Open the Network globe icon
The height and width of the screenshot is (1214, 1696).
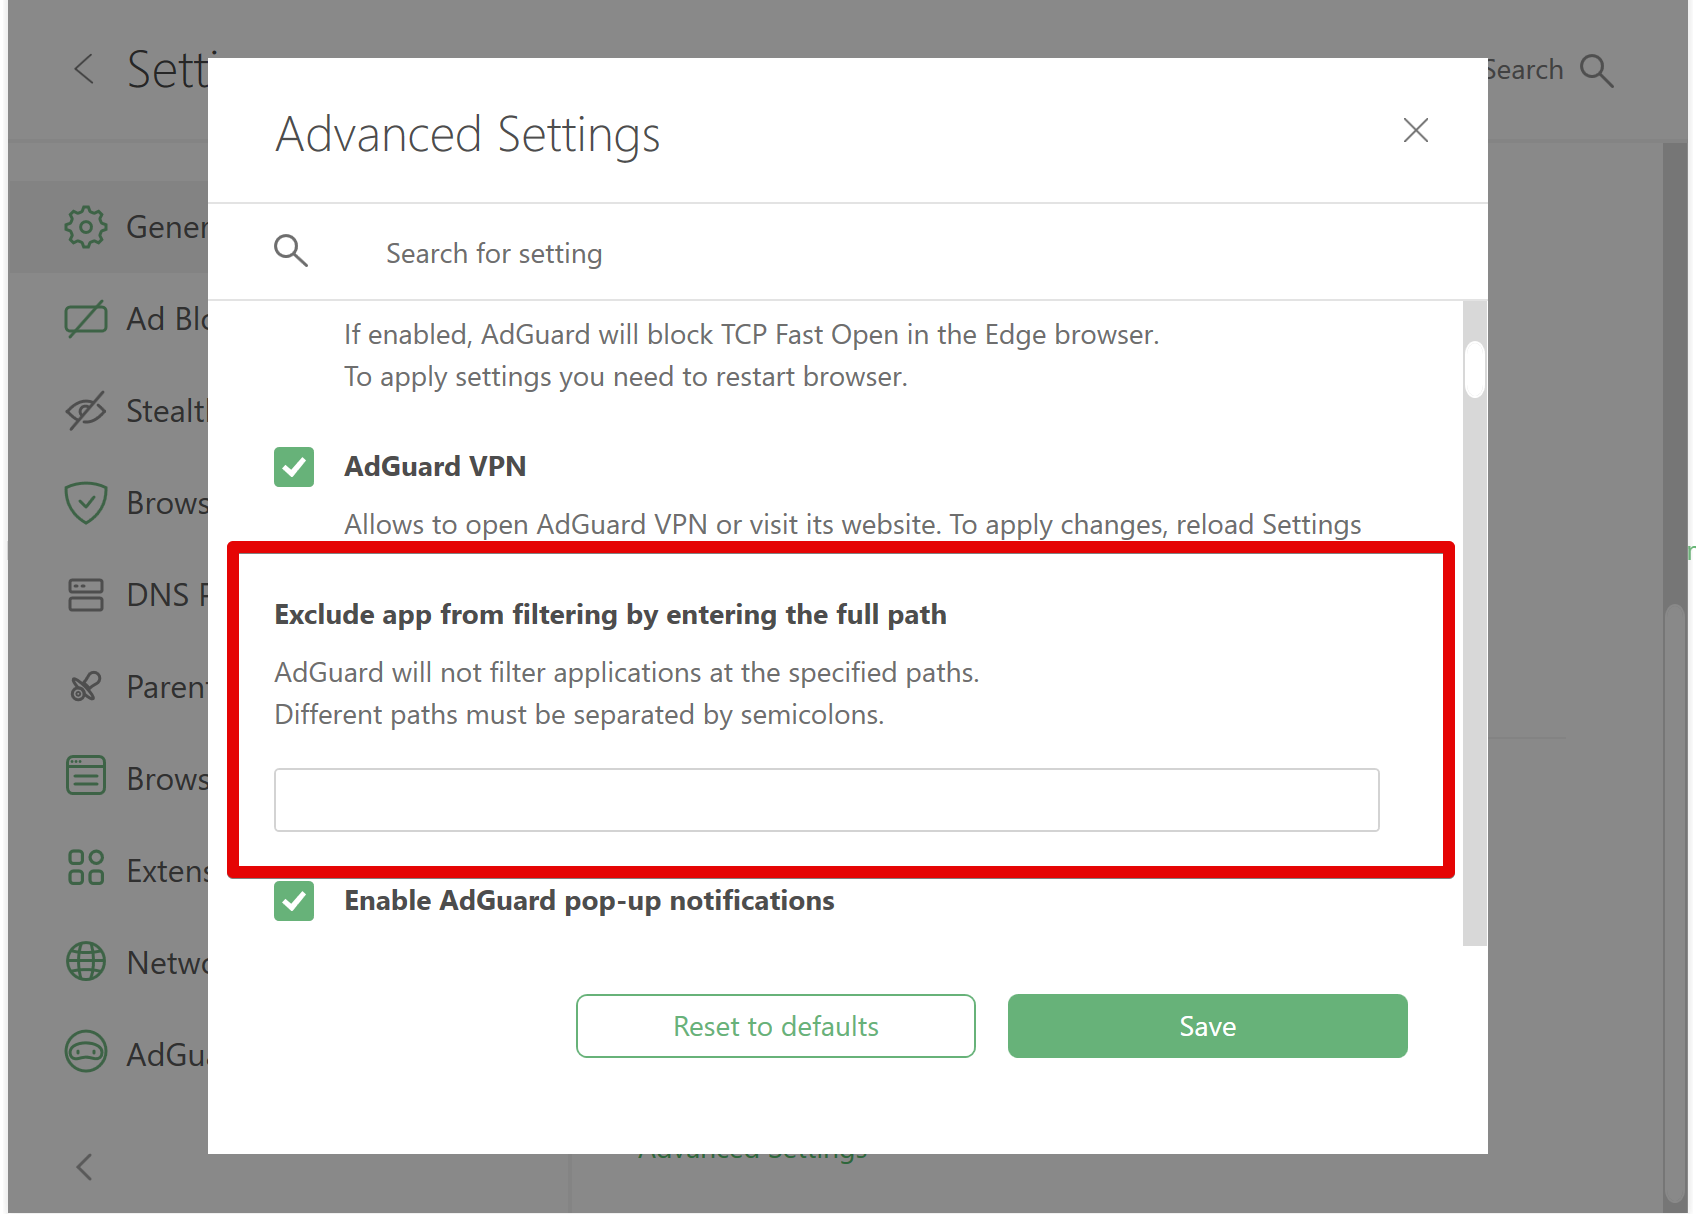86,961
